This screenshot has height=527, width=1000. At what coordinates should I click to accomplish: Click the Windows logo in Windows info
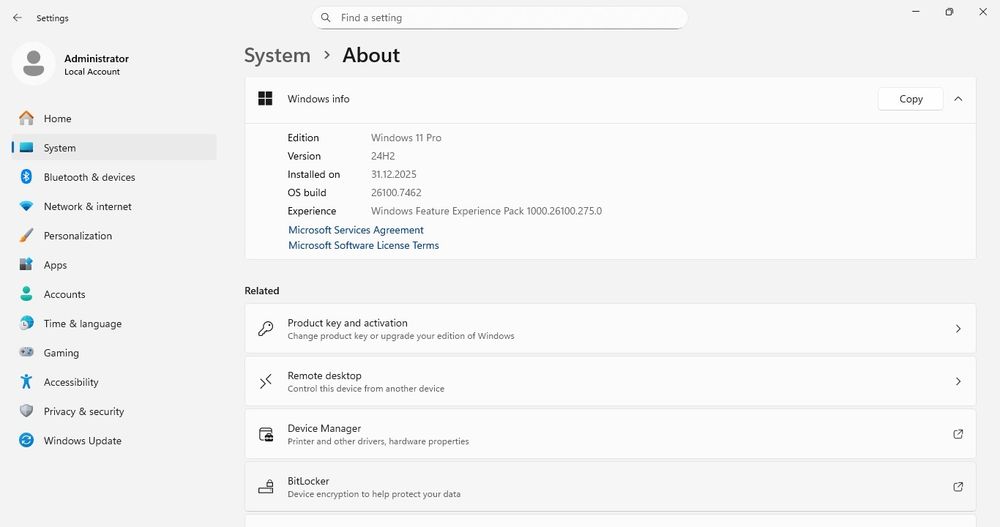(265, 98)
